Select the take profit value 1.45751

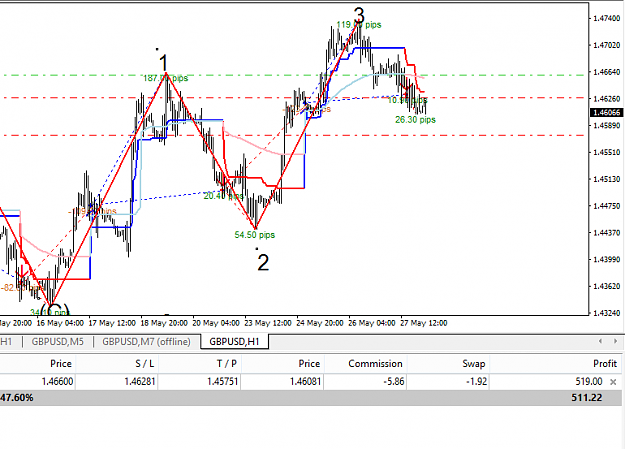(222, 382)
